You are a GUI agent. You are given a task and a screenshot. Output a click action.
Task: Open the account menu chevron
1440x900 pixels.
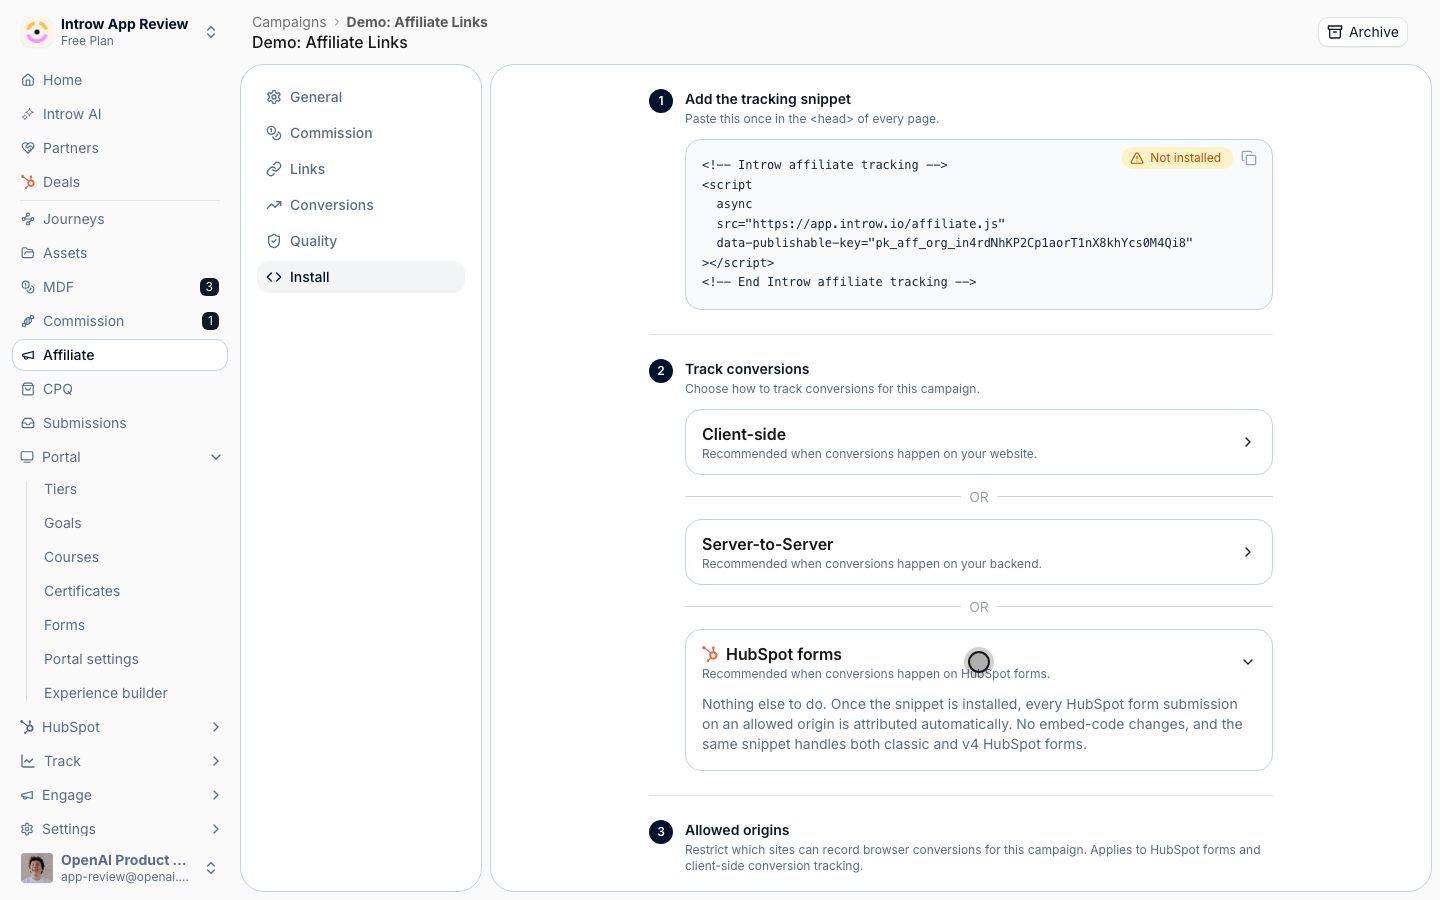tap(211, 868)
